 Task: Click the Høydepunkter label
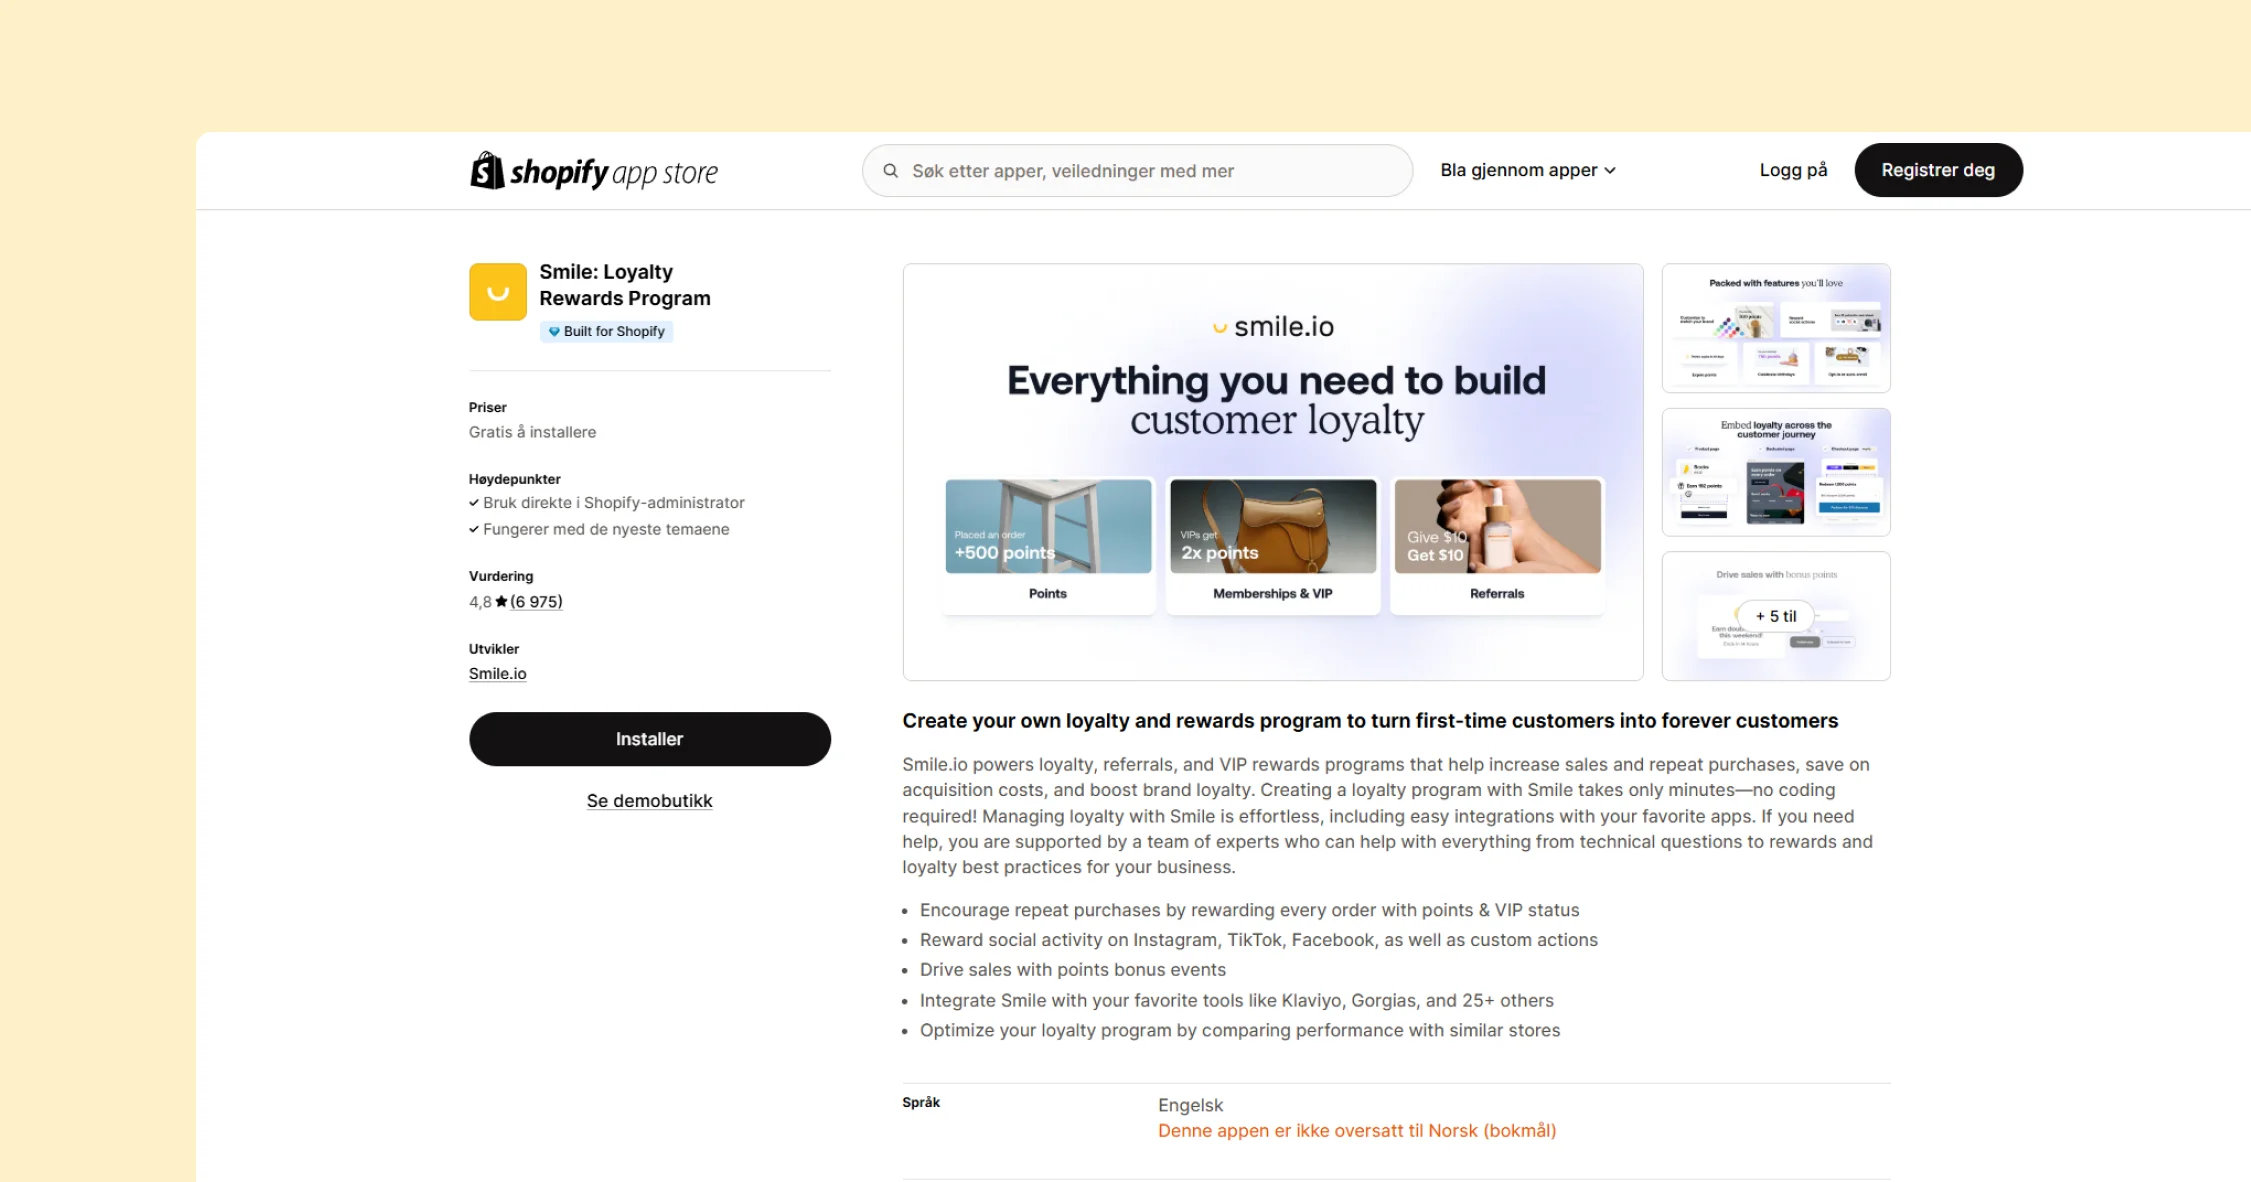click(515, 479)
